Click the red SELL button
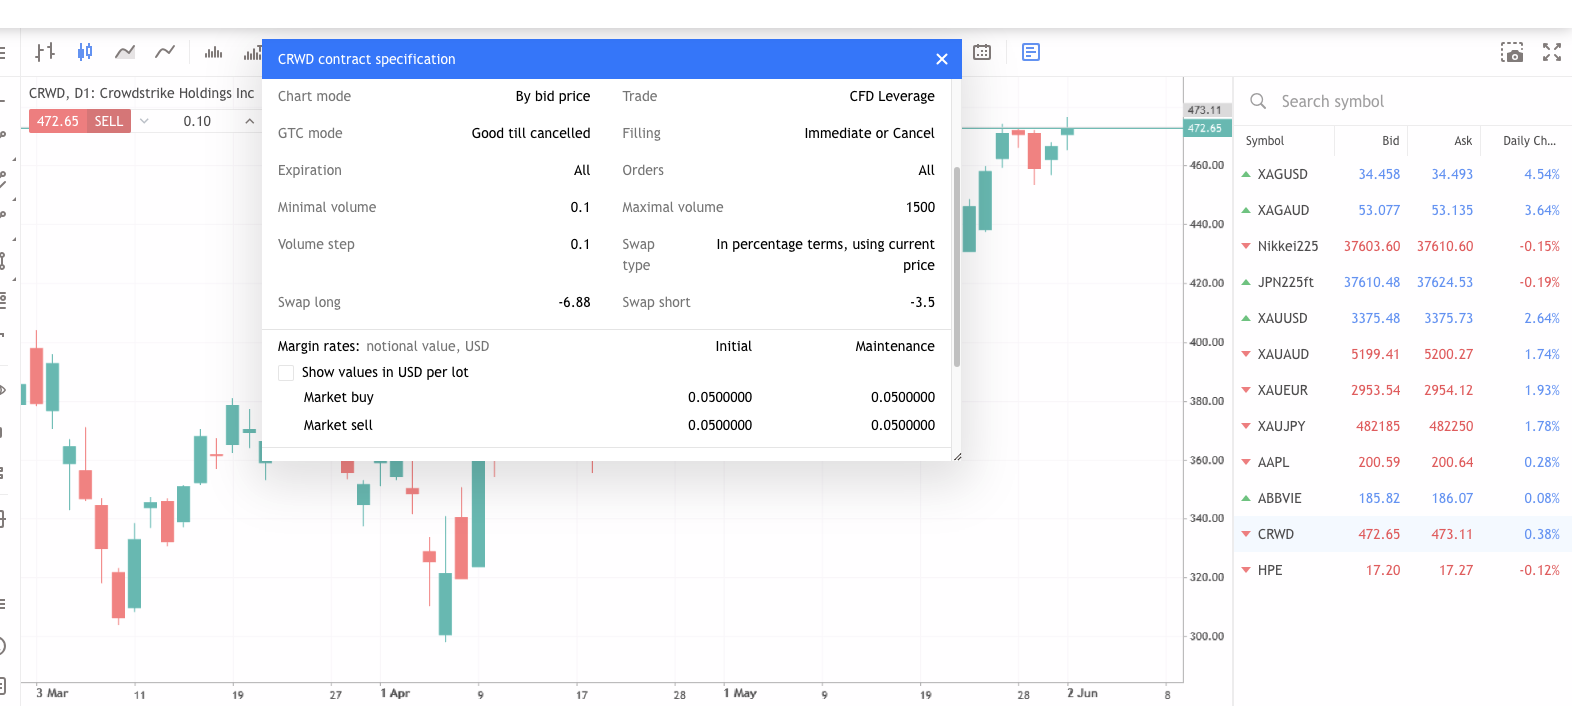Image resolution: width=1572 pixels, height=709 pixels. pyautogui.click(x=109, y=121)
